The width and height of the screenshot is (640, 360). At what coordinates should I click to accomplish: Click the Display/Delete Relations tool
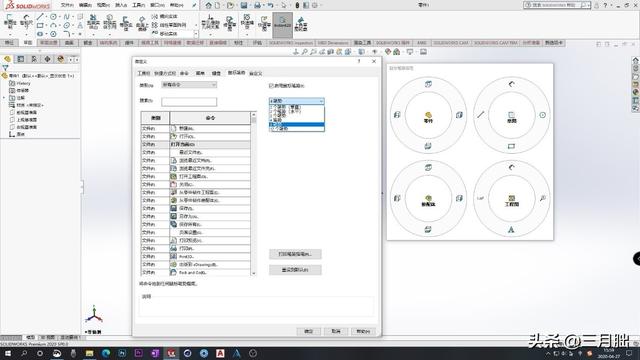(x=210, y=22)
